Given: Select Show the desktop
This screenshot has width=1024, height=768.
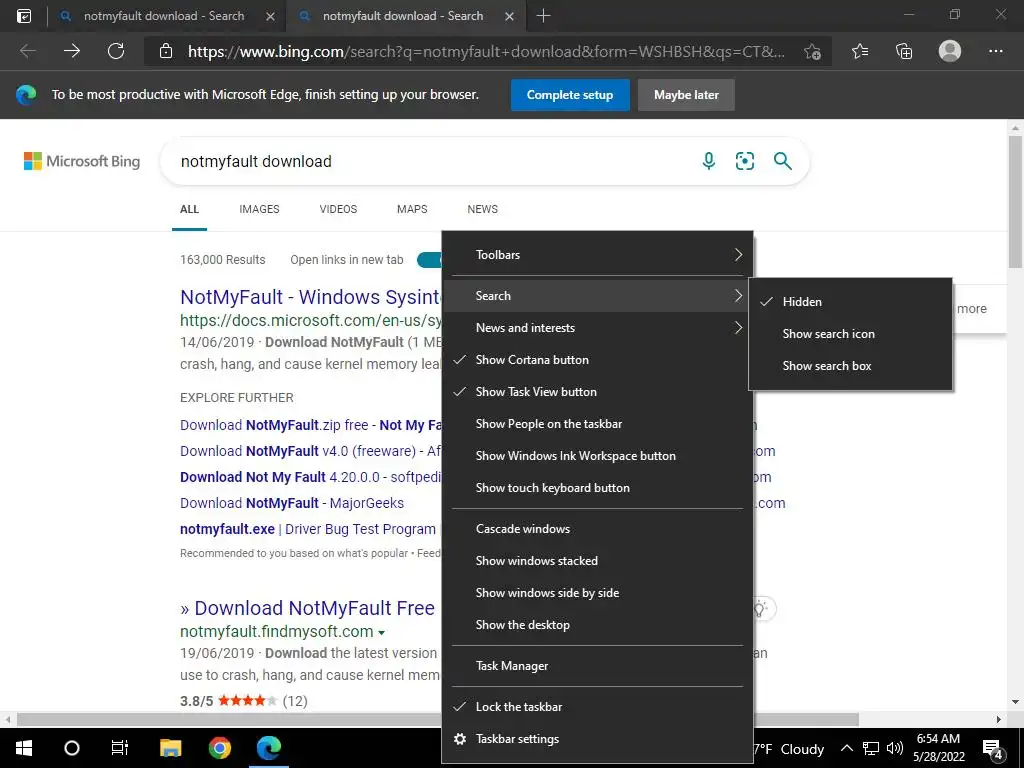Looking at the screenshot, I should pyautogui.click(x=598, y=625).
